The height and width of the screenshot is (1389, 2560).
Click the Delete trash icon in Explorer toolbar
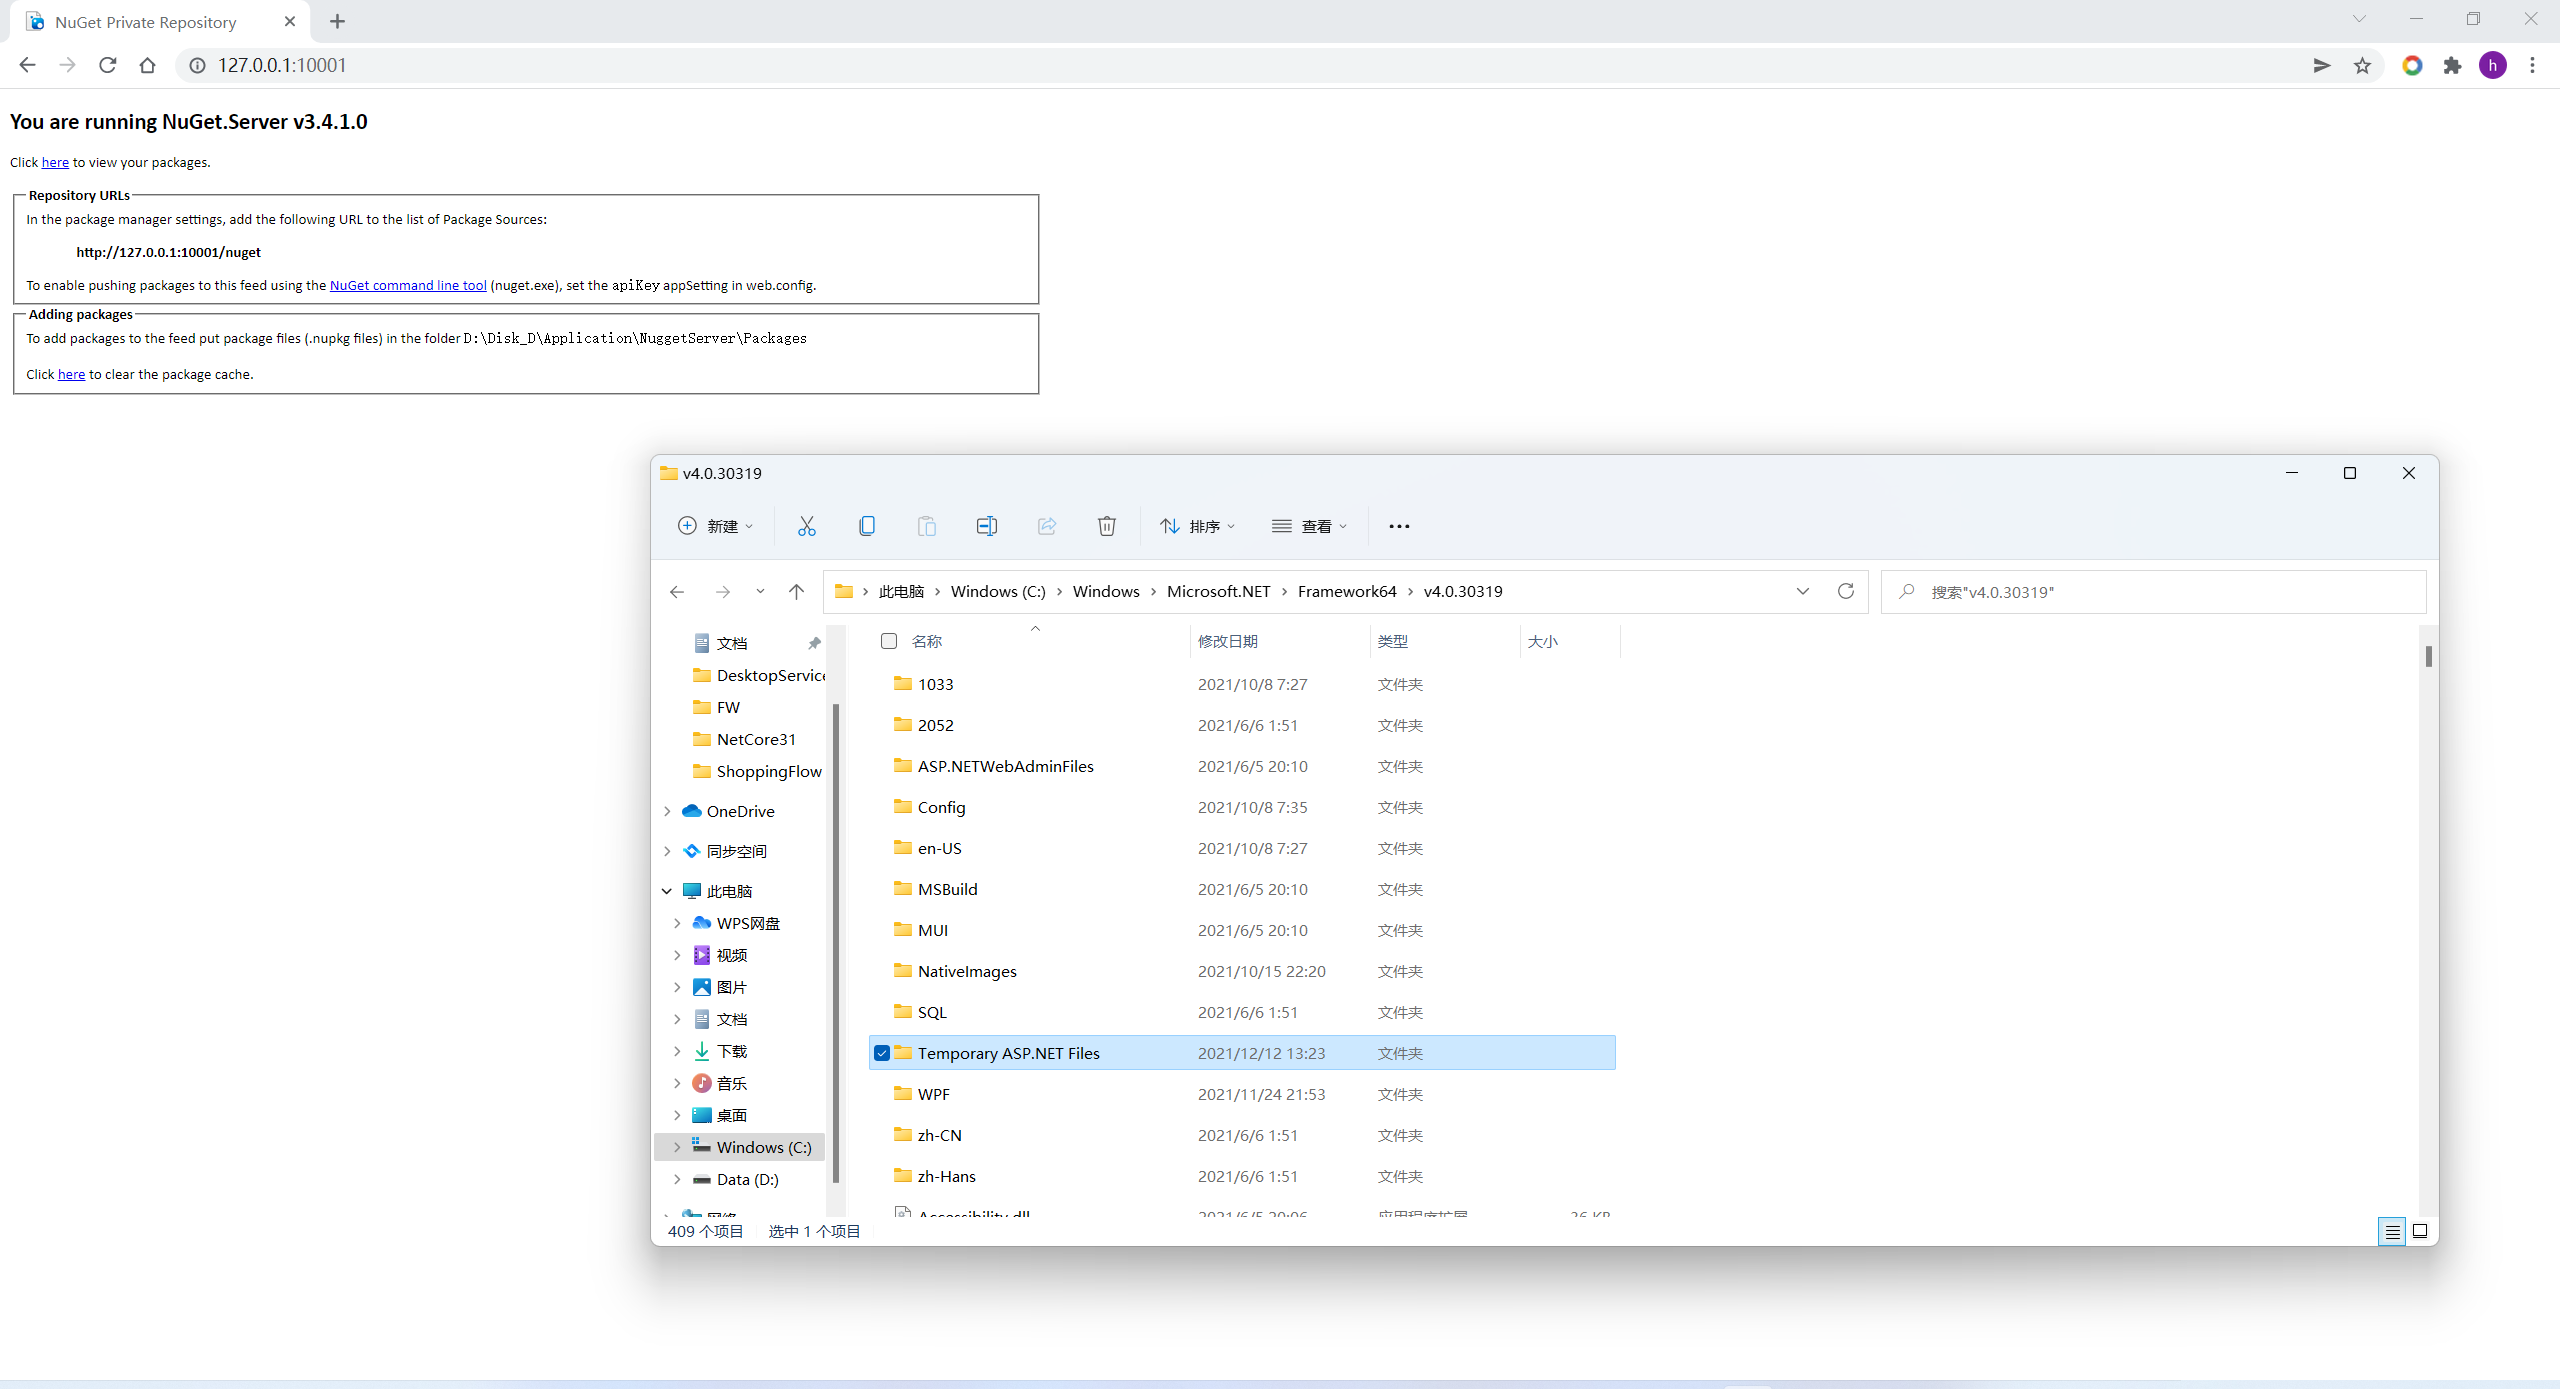coord(1107,526)
